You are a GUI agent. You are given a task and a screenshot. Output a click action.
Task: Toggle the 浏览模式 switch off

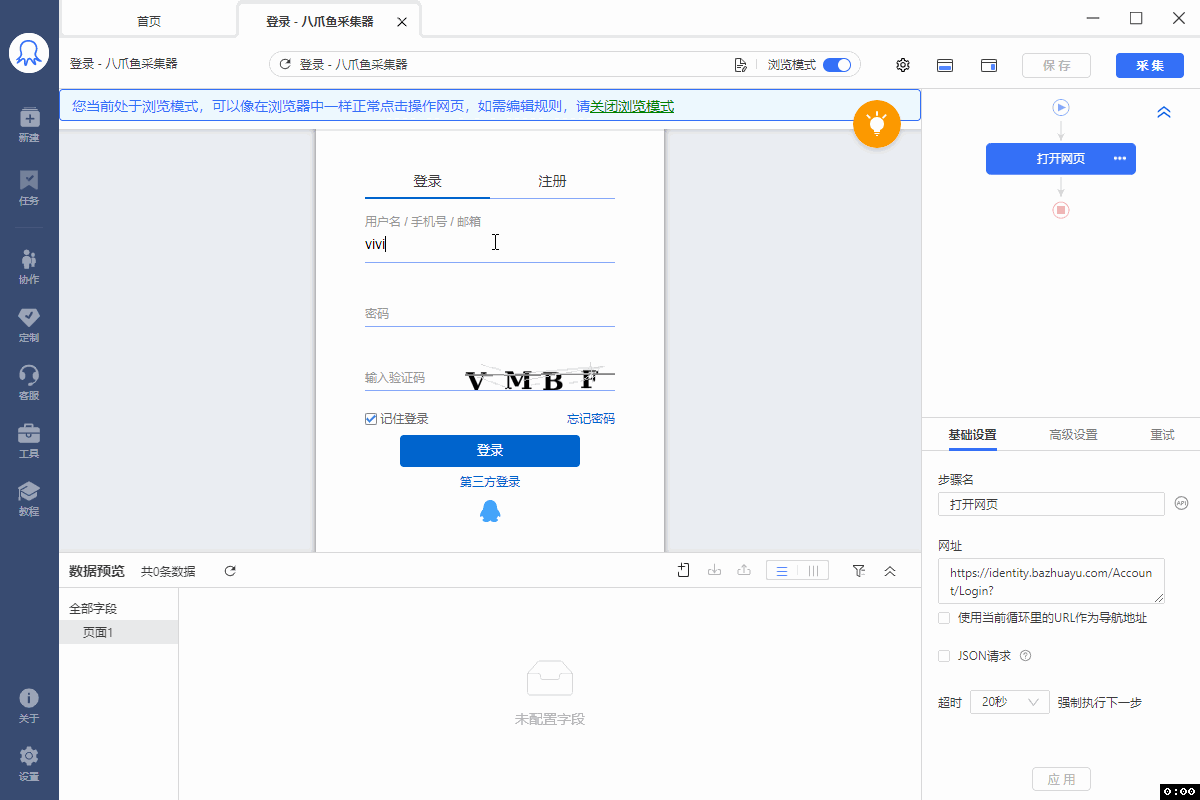(837, 65)
